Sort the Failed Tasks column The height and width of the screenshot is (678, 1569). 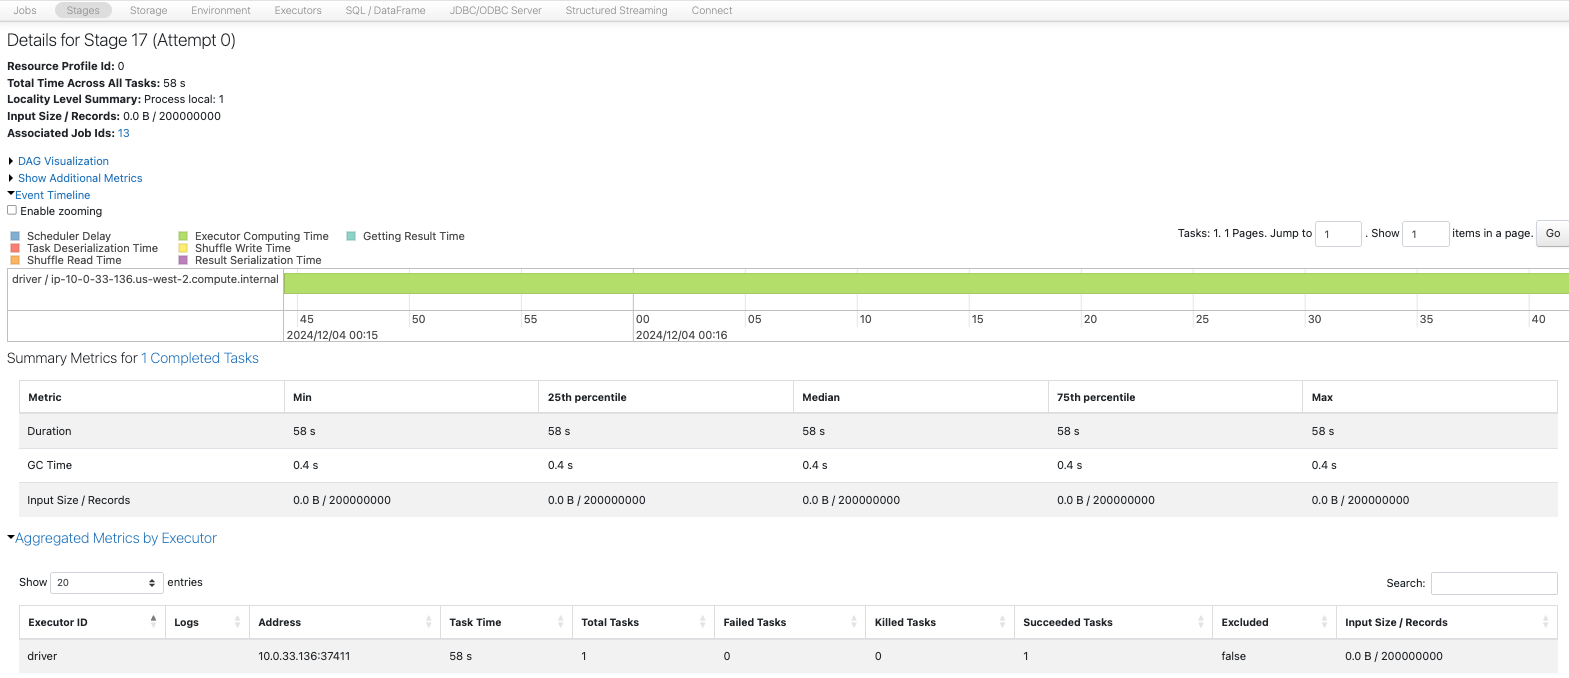click(x=790, y=622)
